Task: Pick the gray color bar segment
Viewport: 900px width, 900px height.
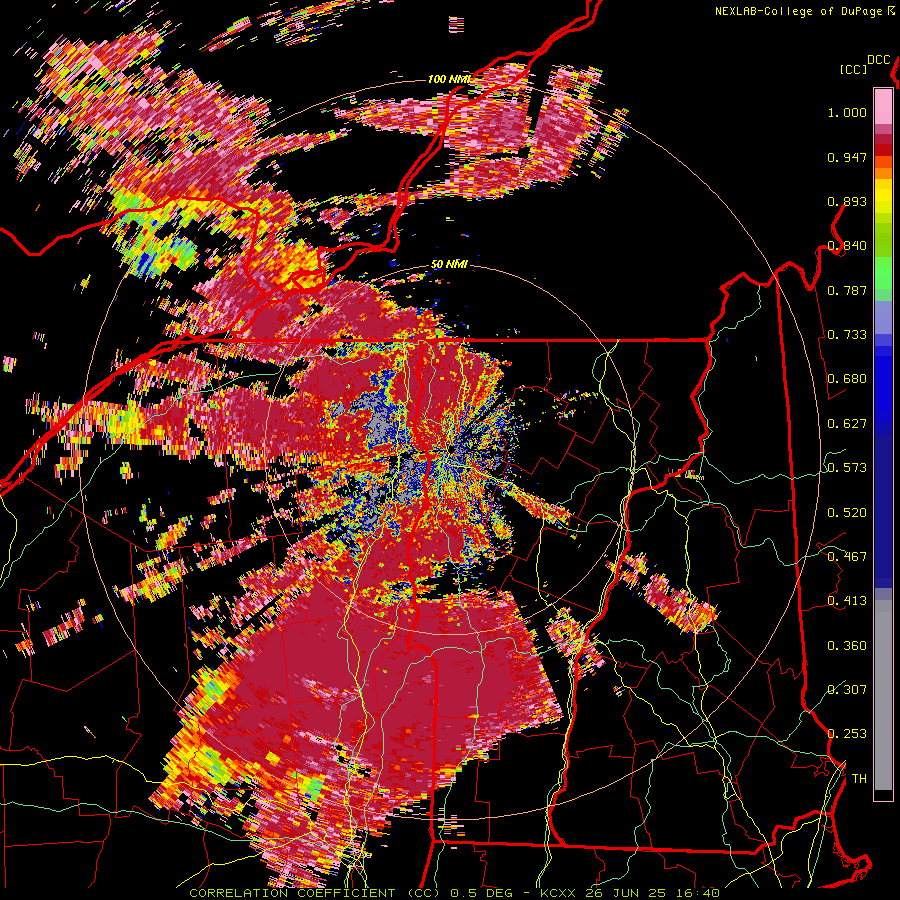Action: pyautogui.click(x=883, y=695)
